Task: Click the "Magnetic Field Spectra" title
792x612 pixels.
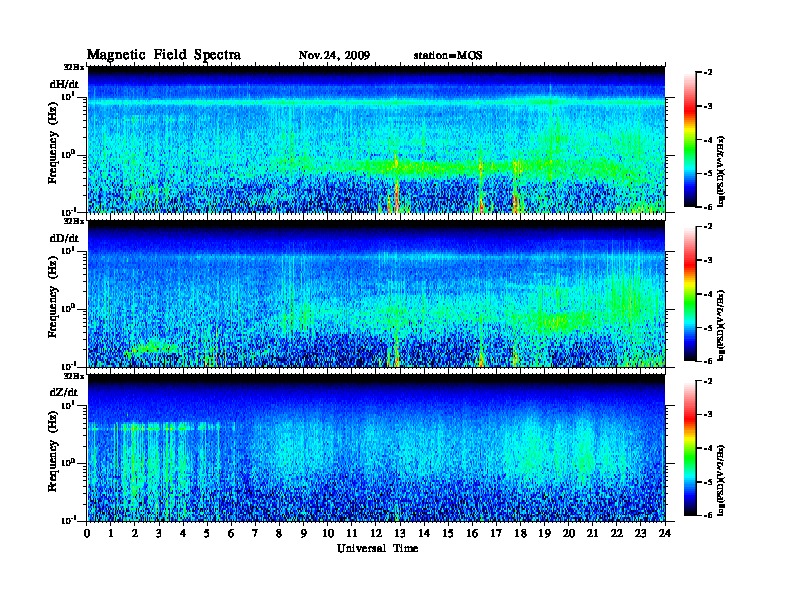Action: 164,55
